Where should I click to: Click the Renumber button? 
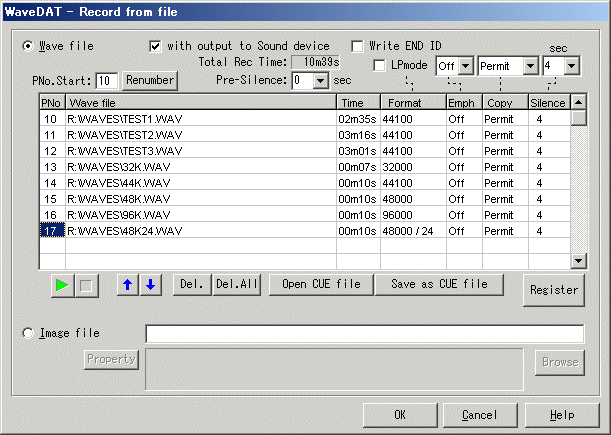[x=150, y=80]
